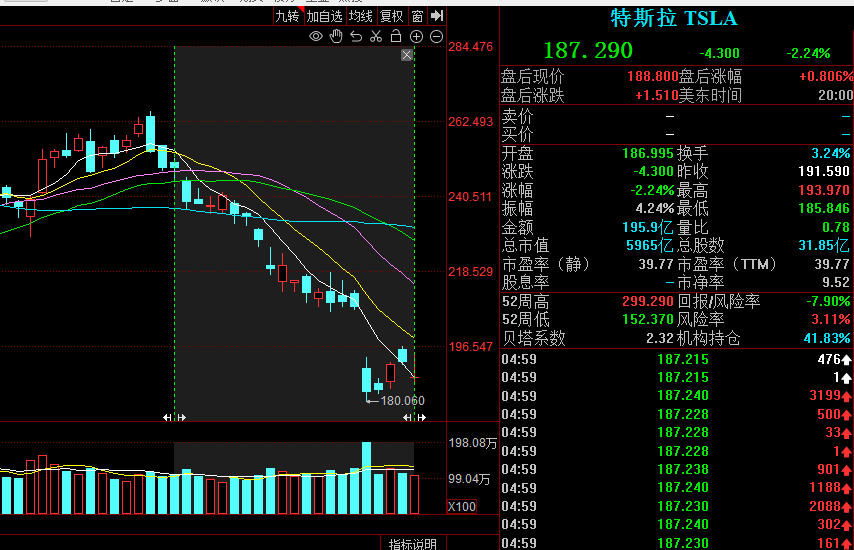This screenshot has width=854, height=550.
Task: Click the 市净率 value 9.52
Action: coord(836,282)
